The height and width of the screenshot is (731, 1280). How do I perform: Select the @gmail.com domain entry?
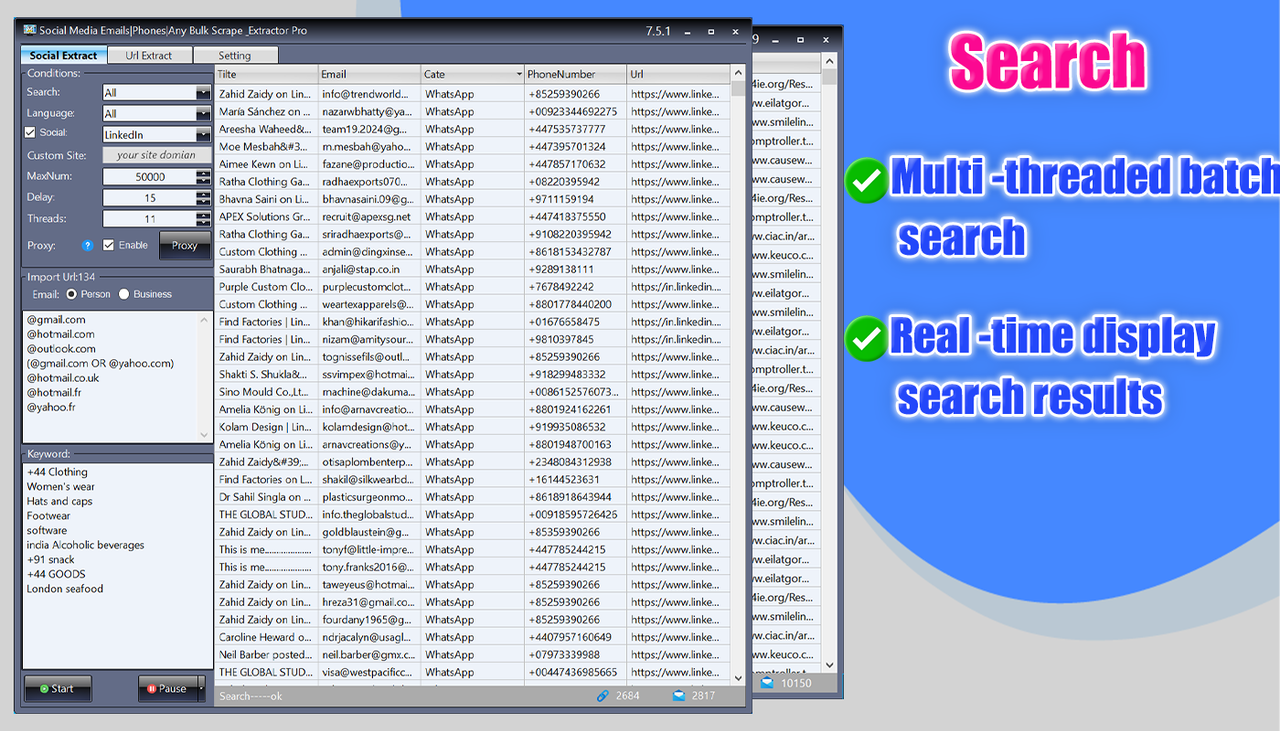(x=56, y=320)
